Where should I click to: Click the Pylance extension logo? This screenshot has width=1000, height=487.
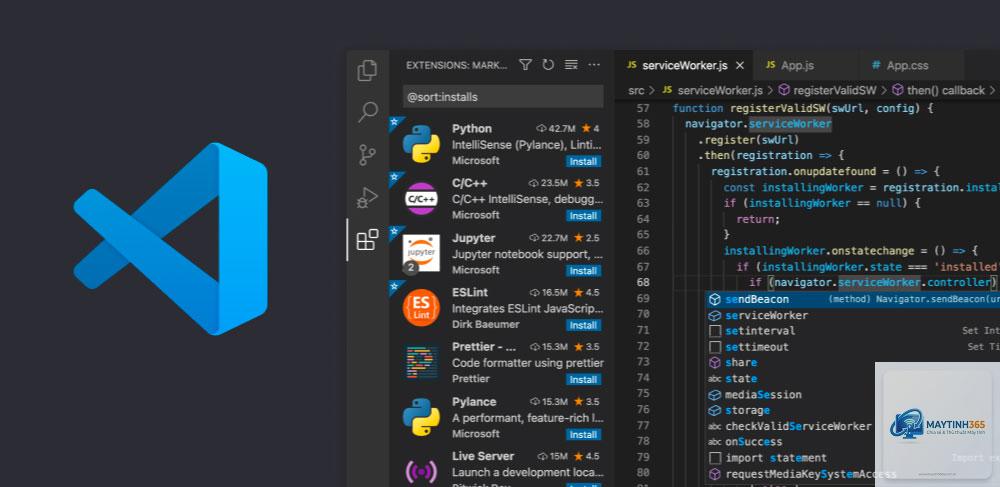[421, 418]
